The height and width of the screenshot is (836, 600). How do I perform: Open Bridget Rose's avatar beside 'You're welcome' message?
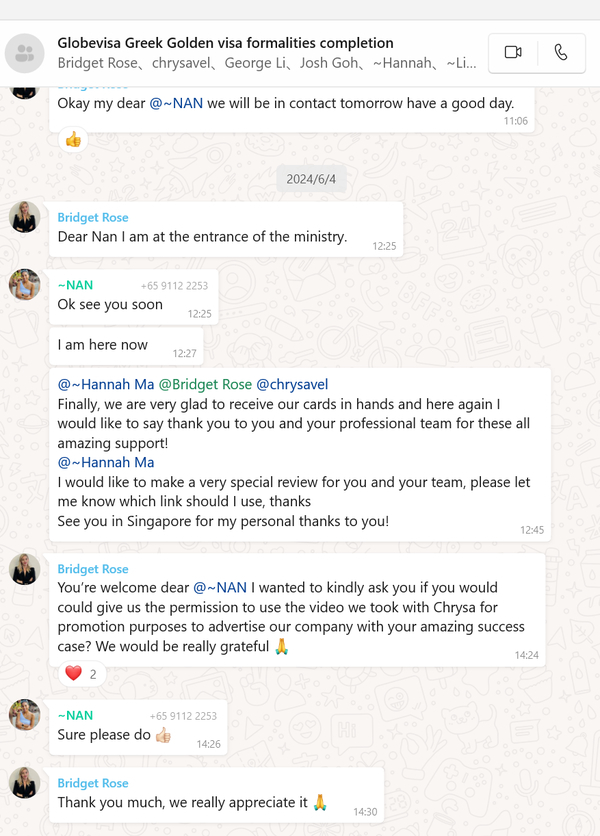click(25, 569)
